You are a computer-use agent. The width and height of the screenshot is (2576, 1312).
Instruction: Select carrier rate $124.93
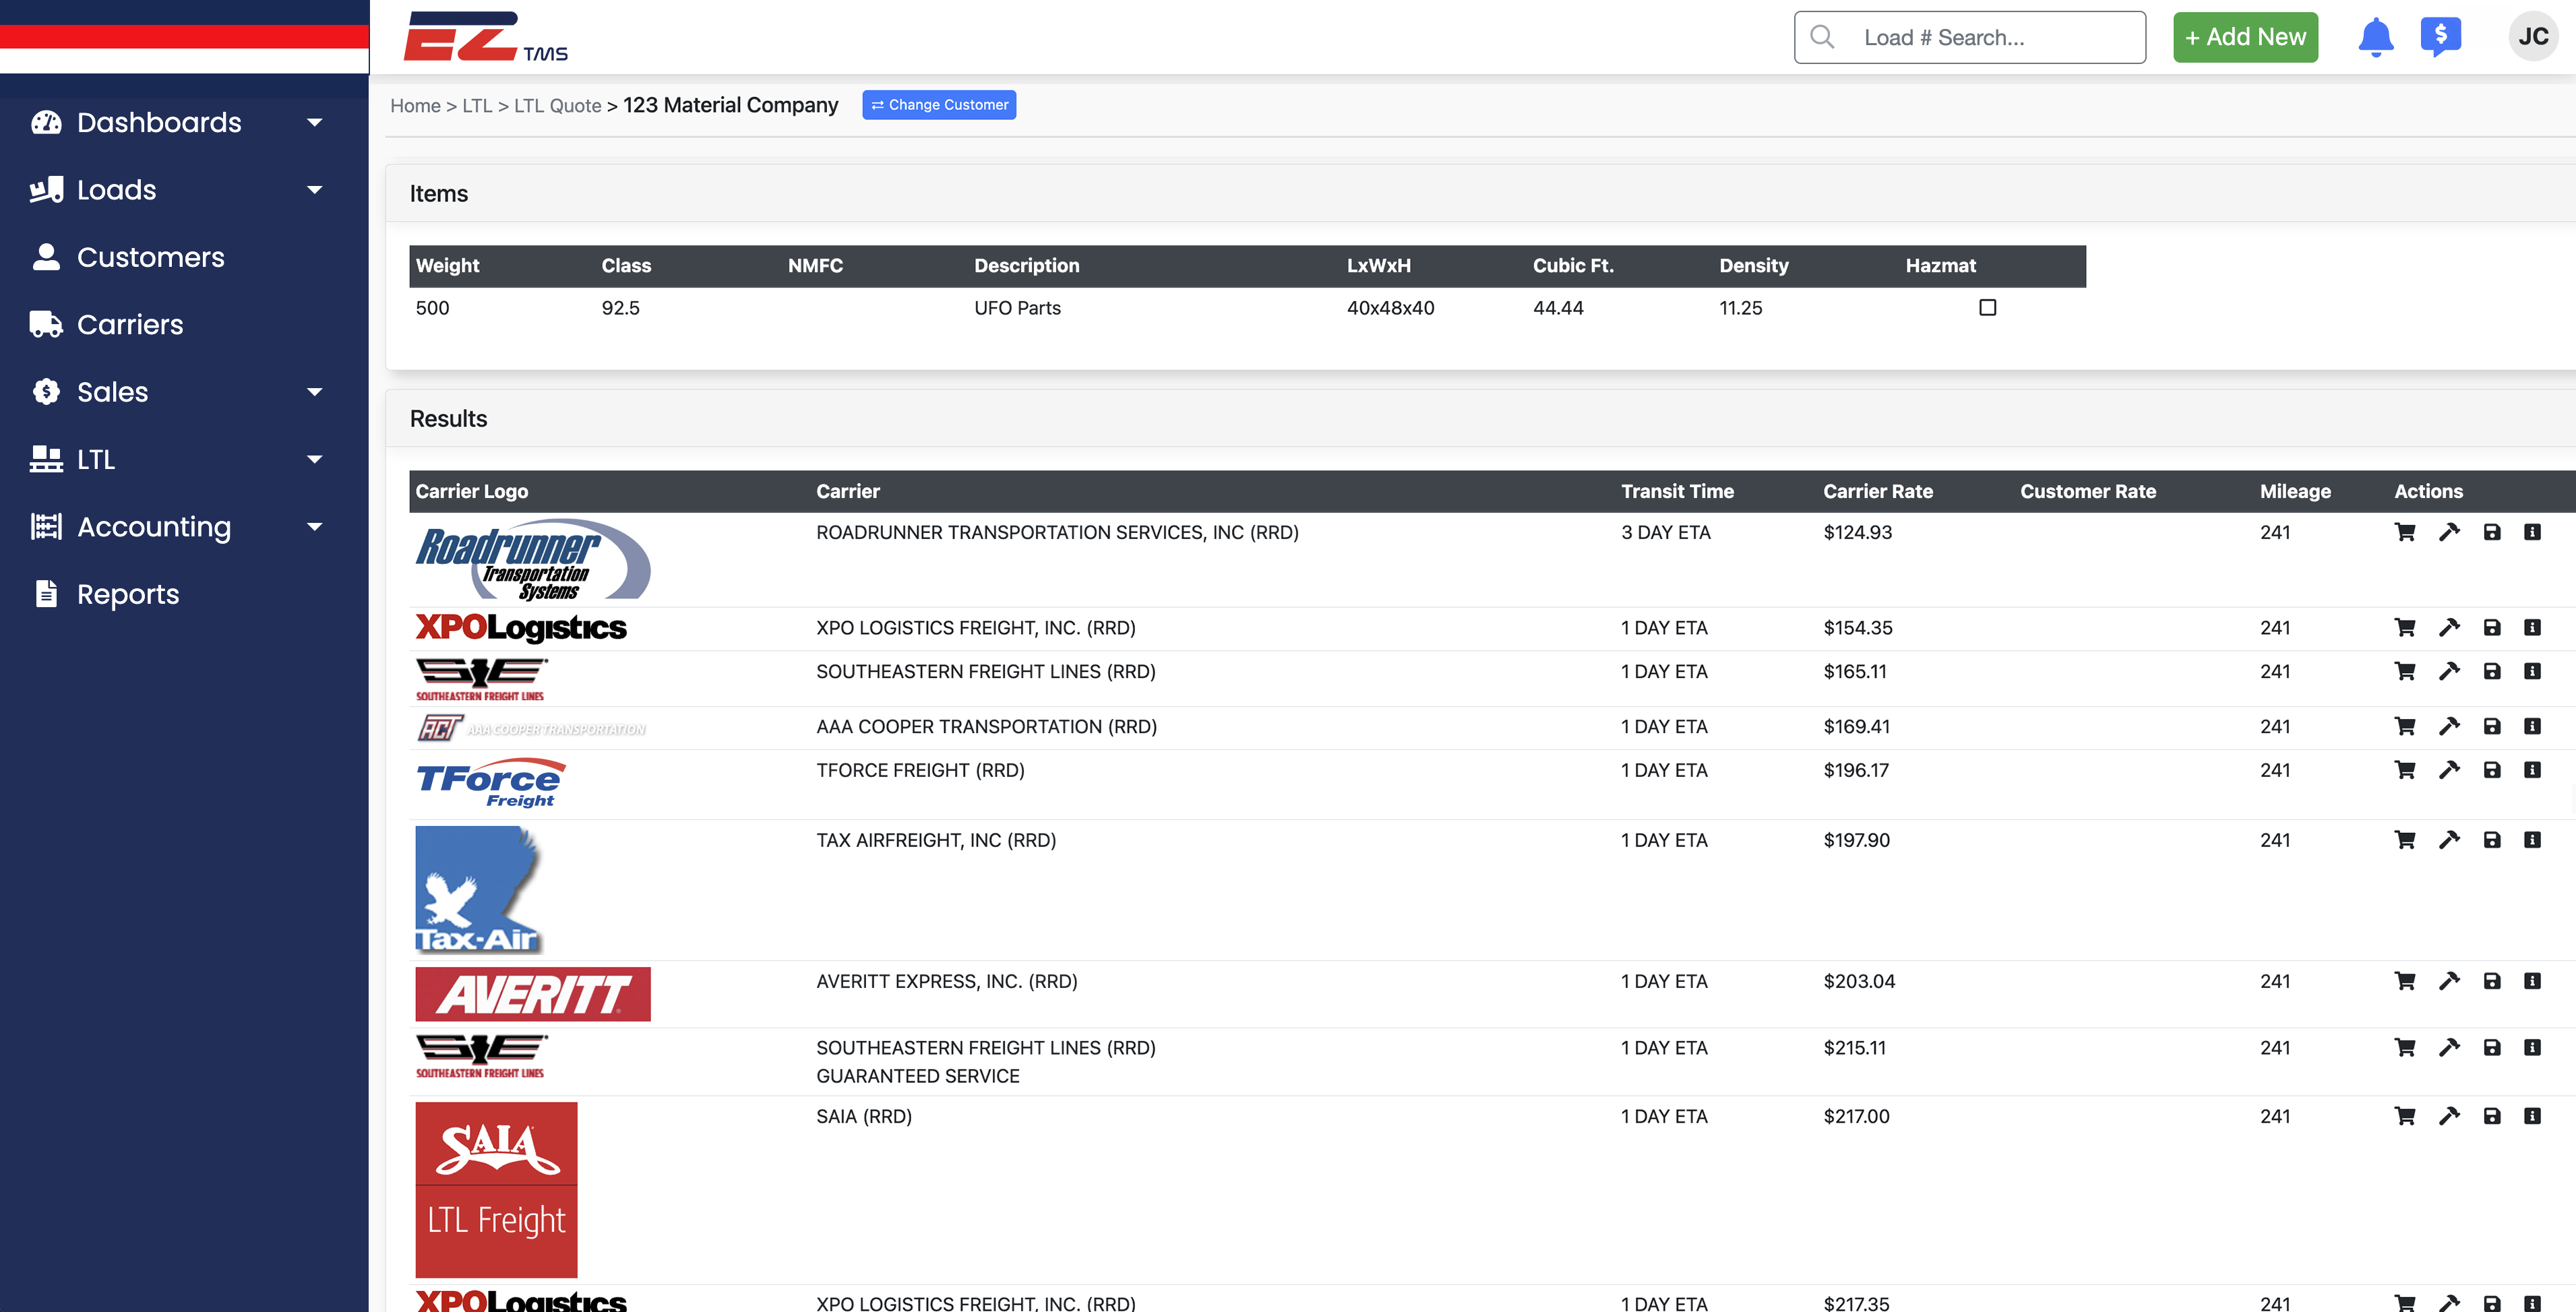tap(1858, 532)
